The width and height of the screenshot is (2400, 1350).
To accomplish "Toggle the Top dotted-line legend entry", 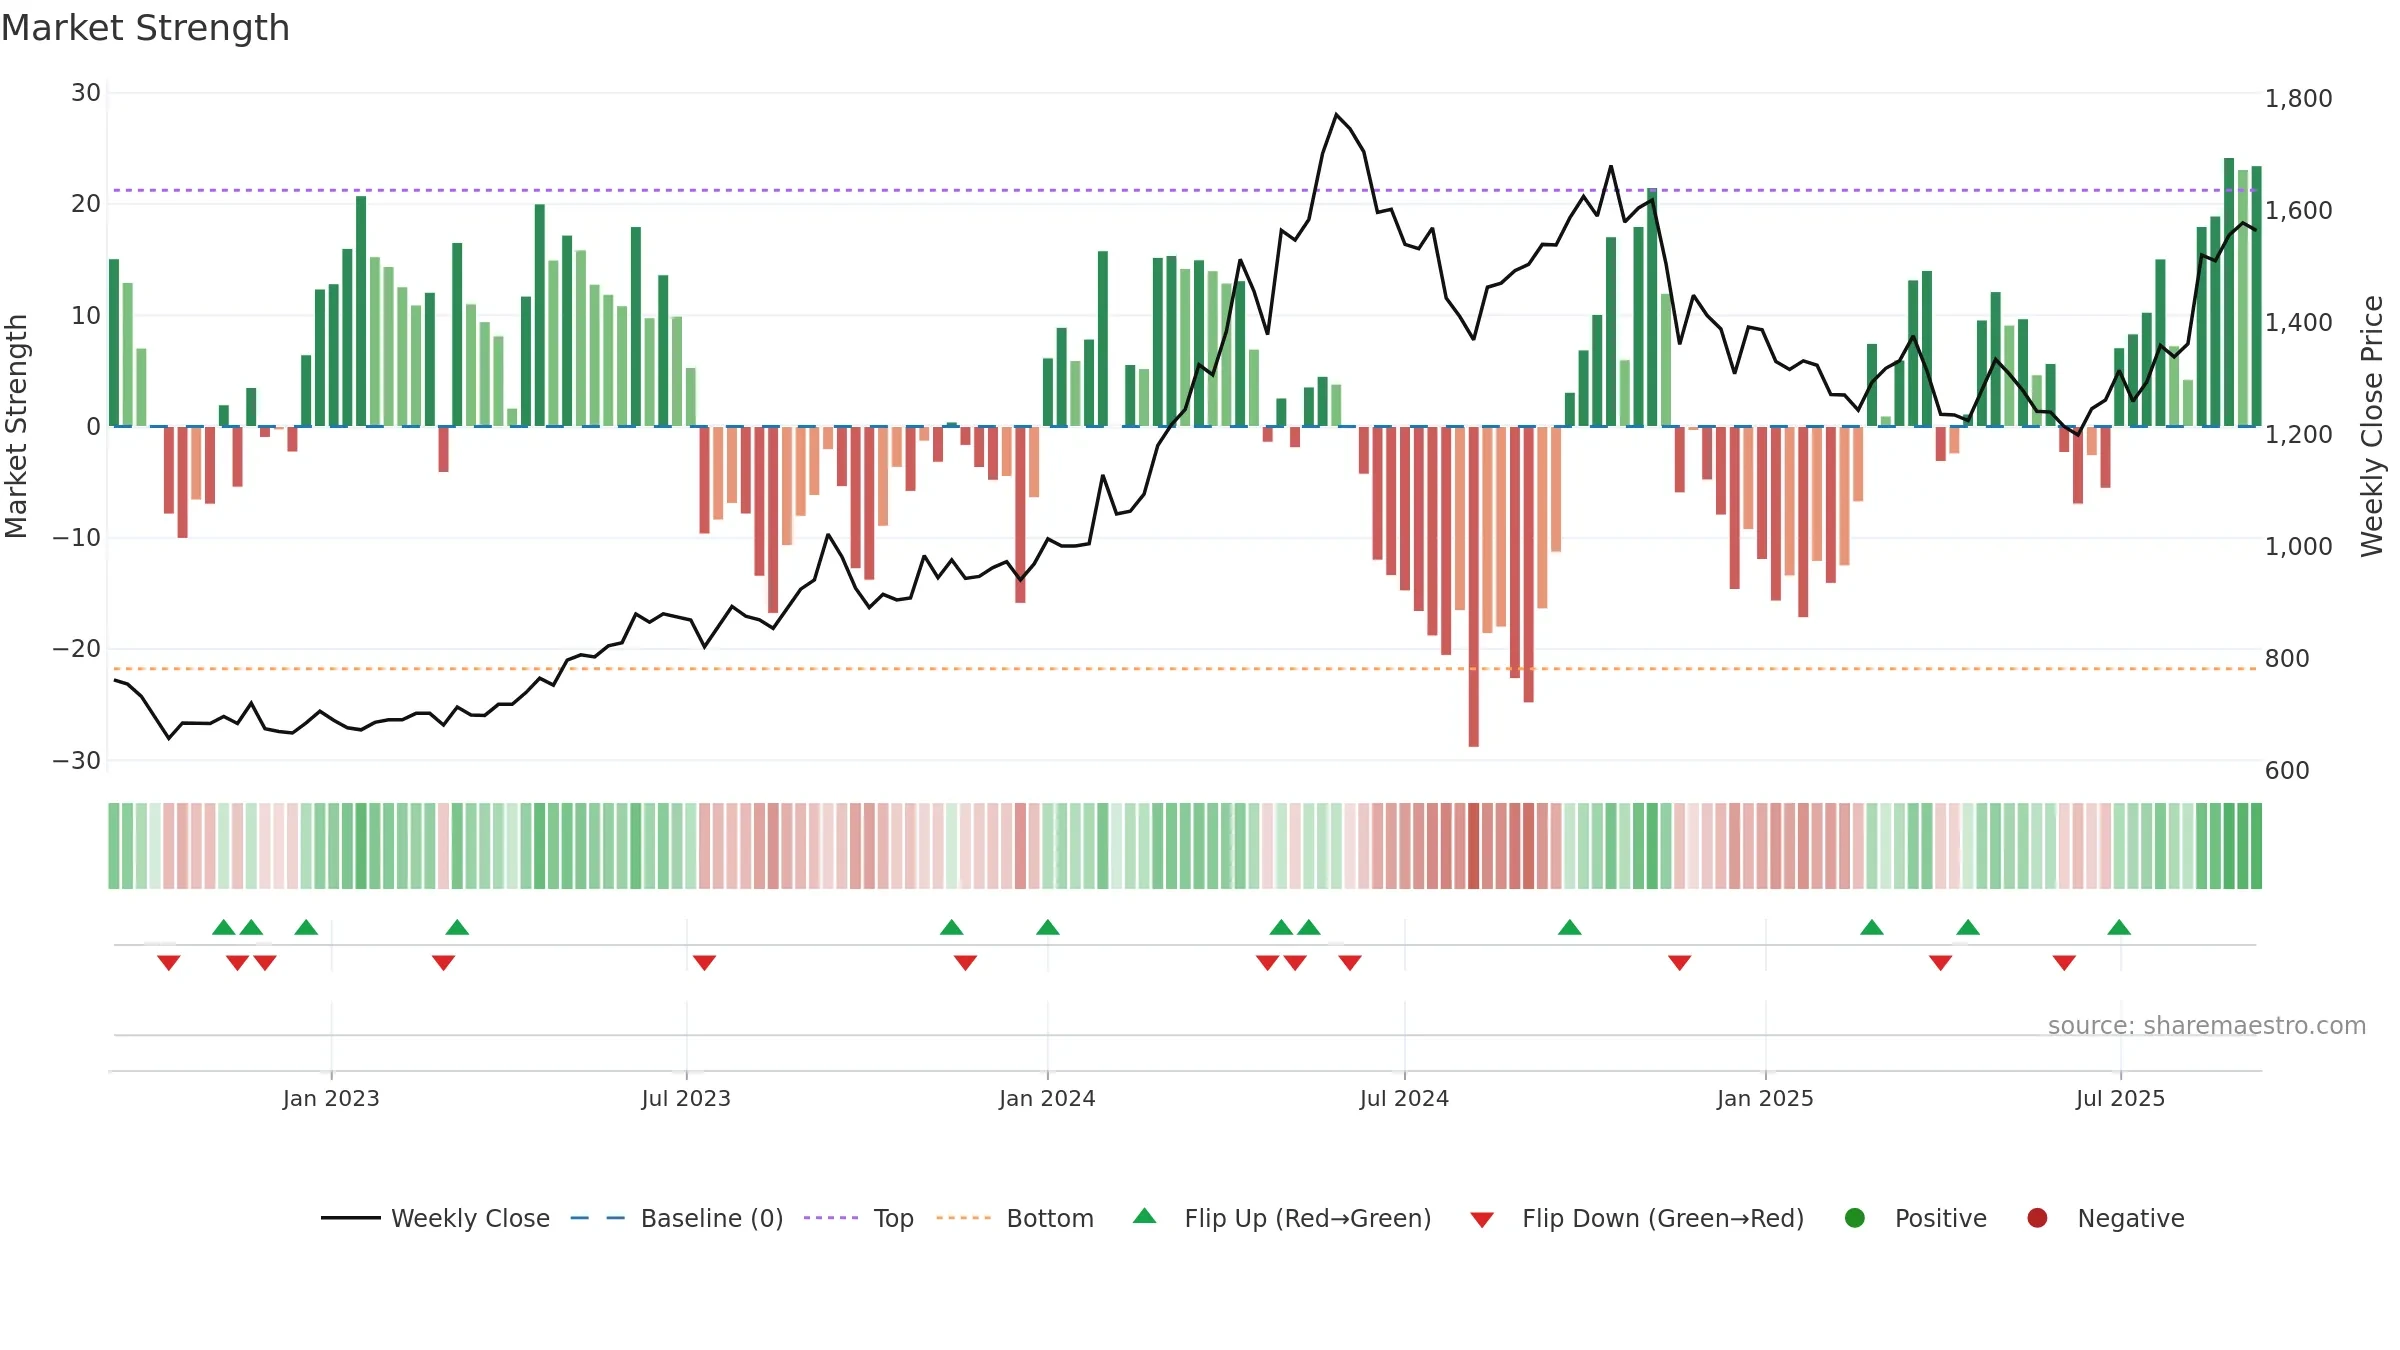I will point(859,1218).
